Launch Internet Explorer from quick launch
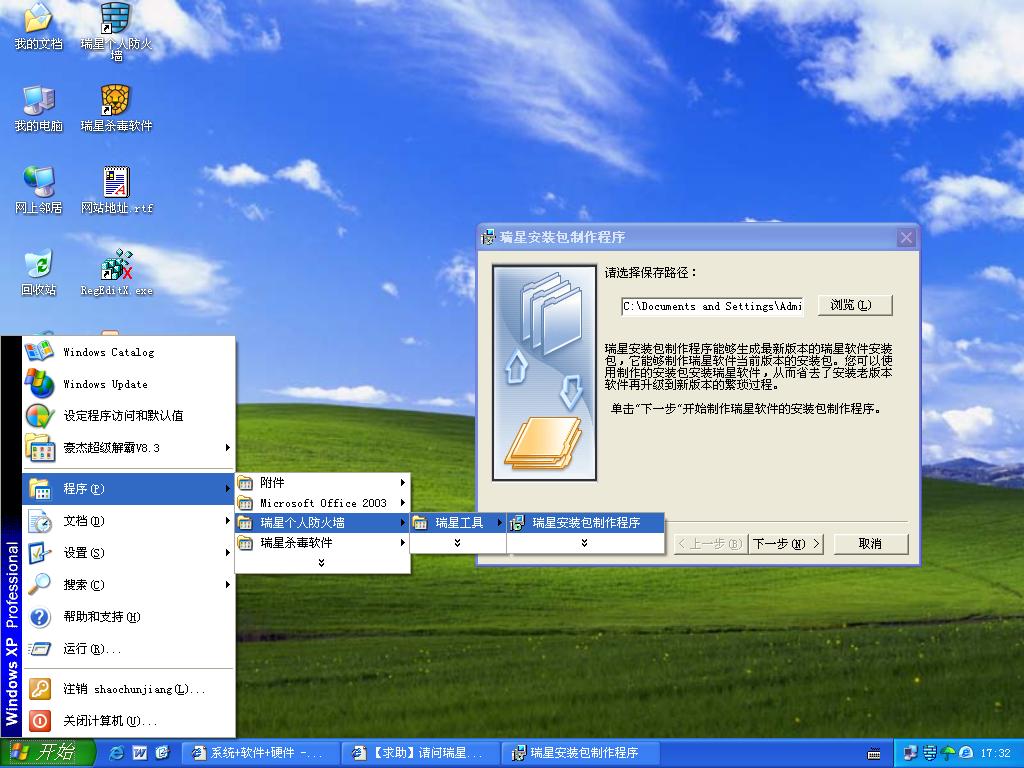This screenshot has height=768, width=1024. tap(117, 753)
